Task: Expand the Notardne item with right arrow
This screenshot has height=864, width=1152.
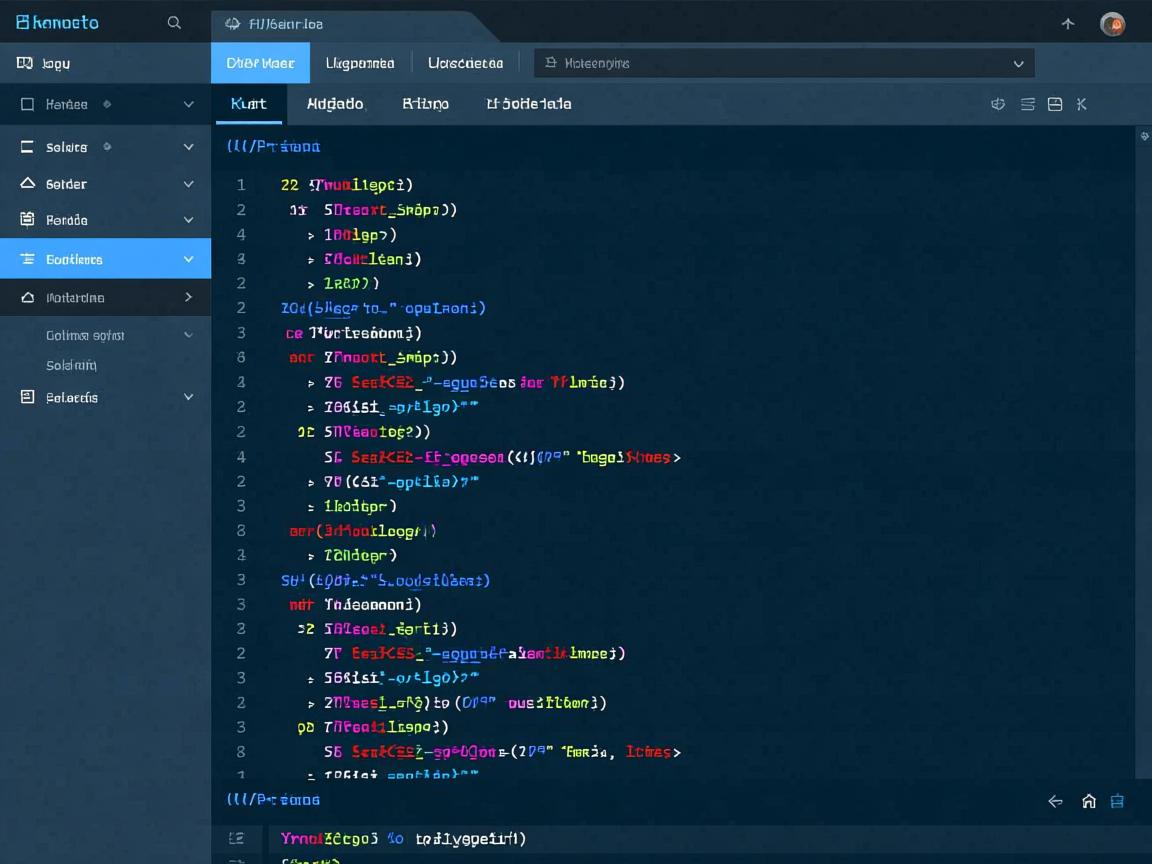Action: pyautogui.click(x=188, y=297)
